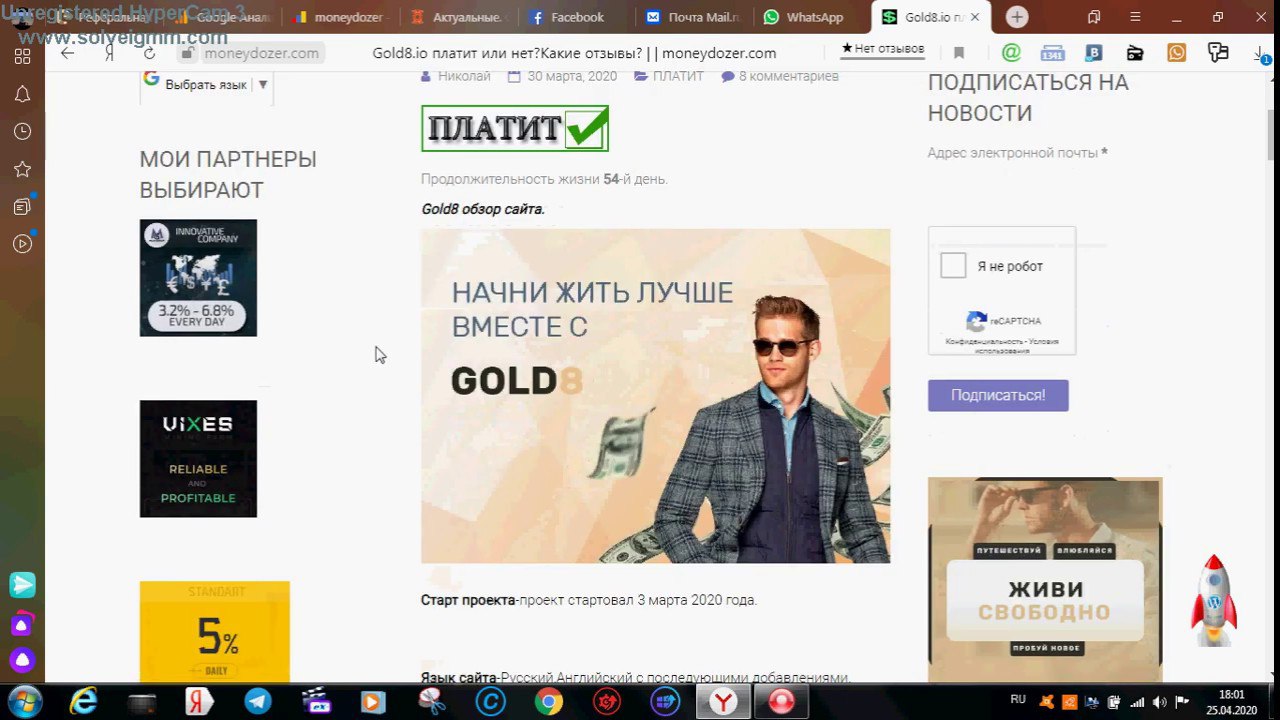Open browsing history clock icon
This screenshot has height=720, width=1280.
(22, 132)
